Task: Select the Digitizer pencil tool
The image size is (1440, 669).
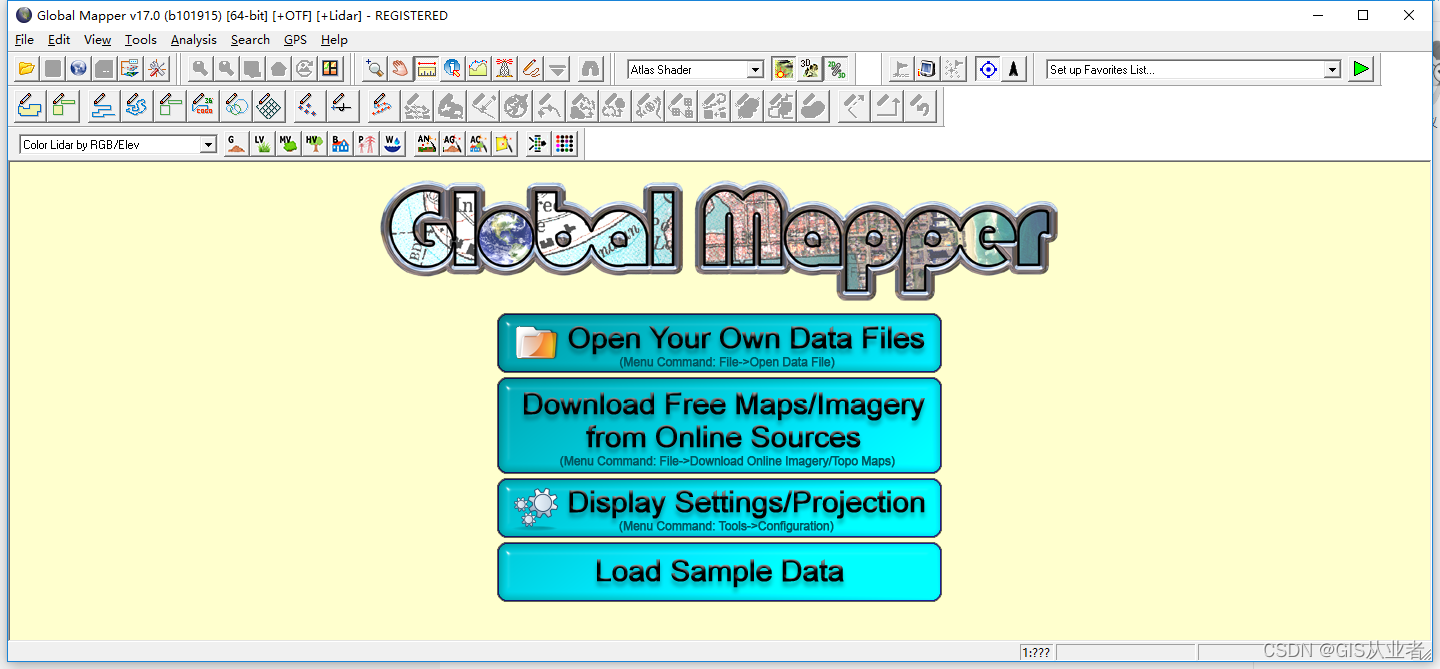Action: (x=531, y=69)
